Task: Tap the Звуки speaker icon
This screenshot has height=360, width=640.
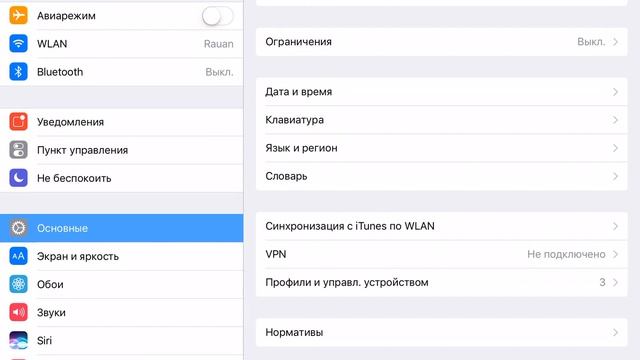Action: (18, 312)
